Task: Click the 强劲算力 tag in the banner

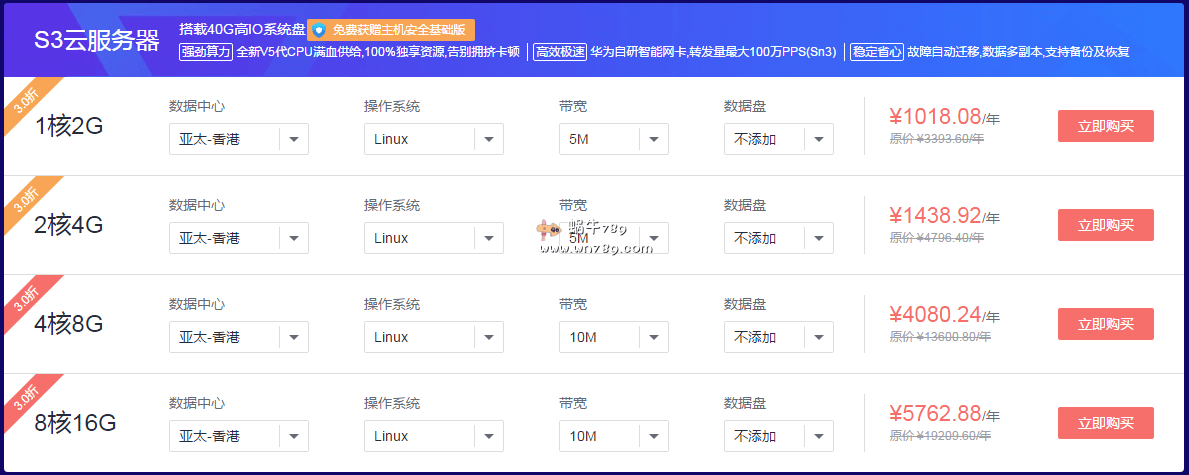Action: pos(205,52)
